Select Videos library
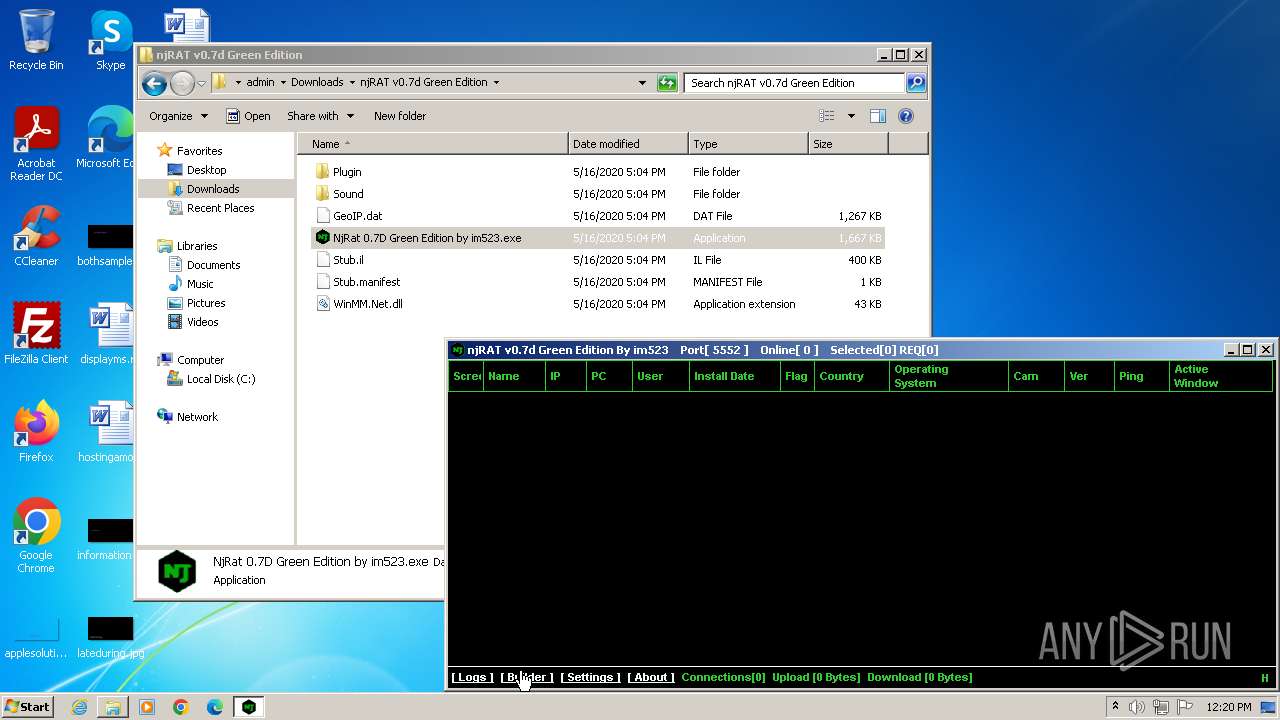Viewport: 1280px width, 720px height. tap(202, 322)
